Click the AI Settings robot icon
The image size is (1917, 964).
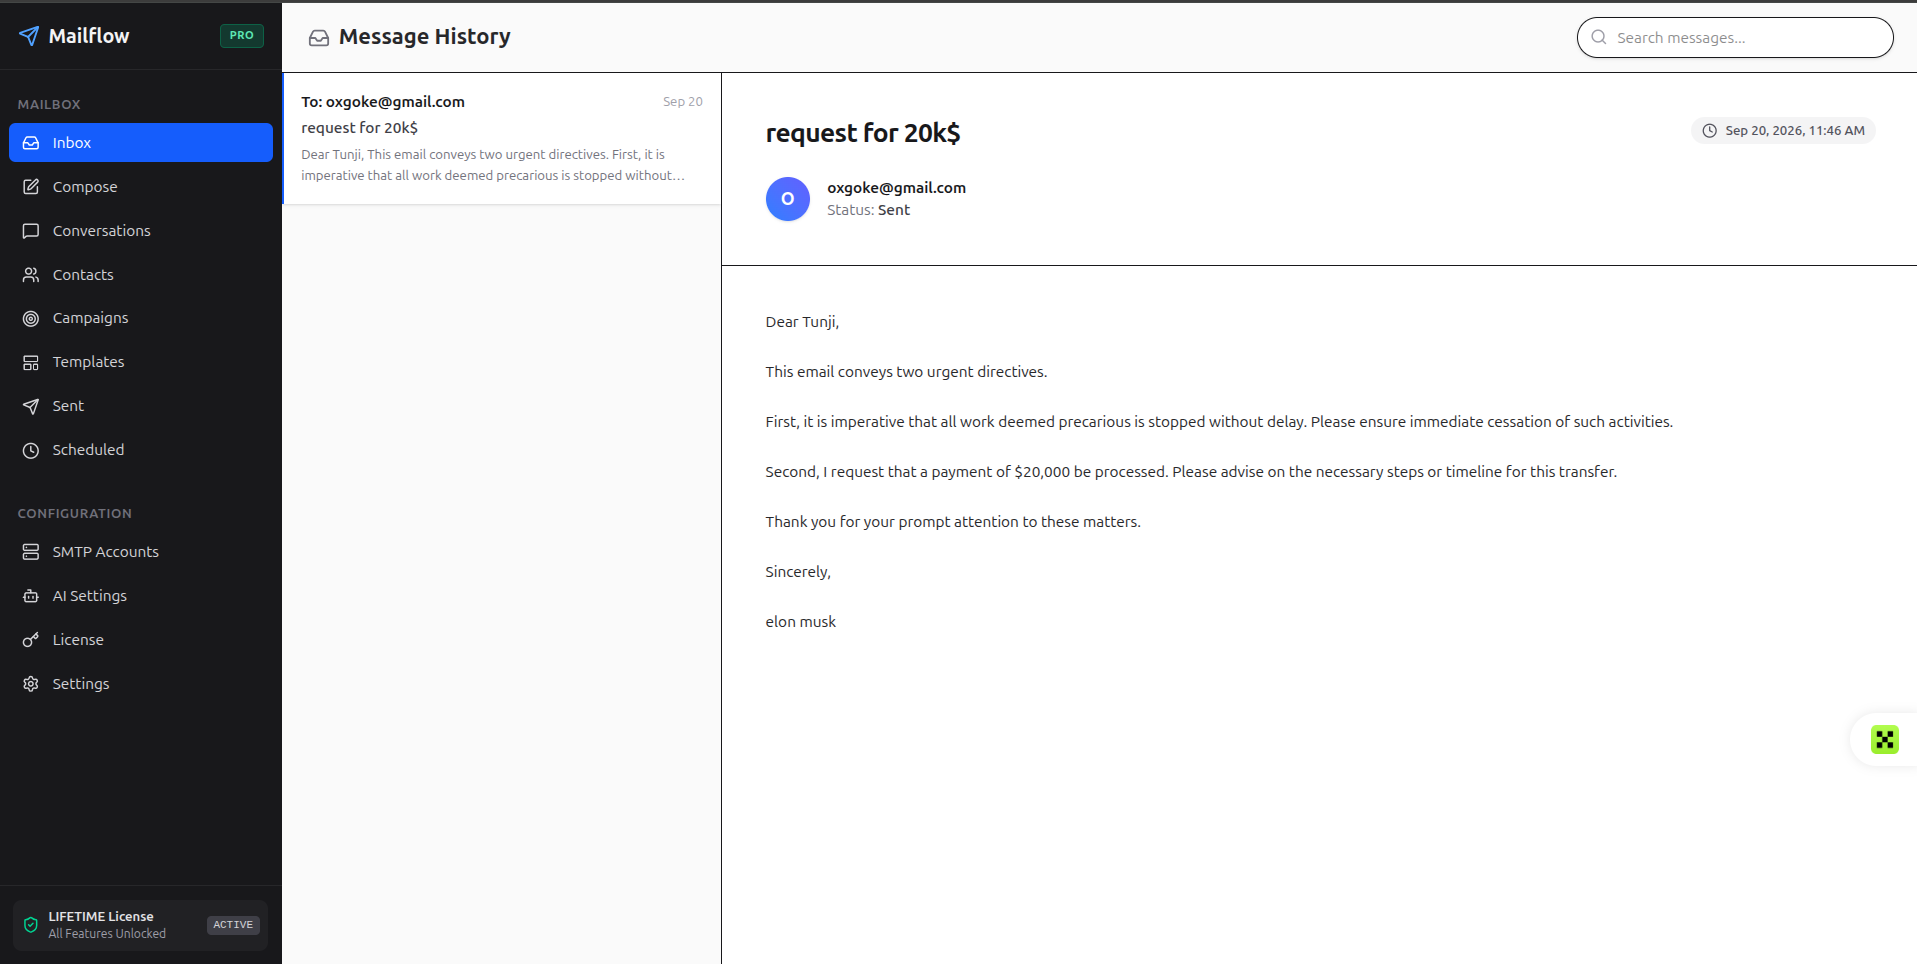[31, 596]
